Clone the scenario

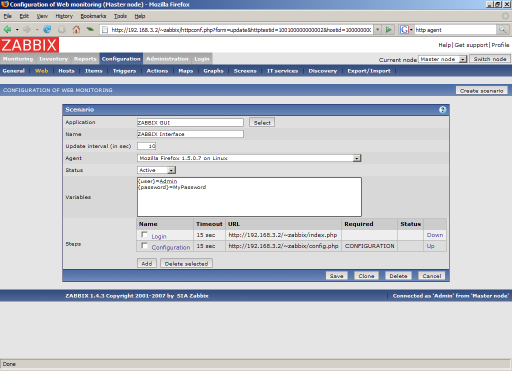coord(366,276)
